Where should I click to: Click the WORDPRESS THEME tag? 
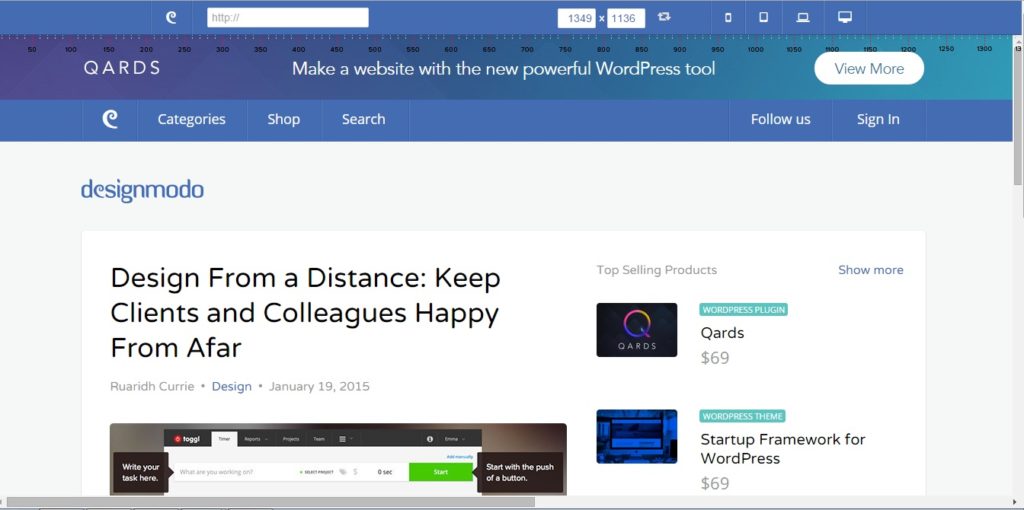(x=742, y=416)
